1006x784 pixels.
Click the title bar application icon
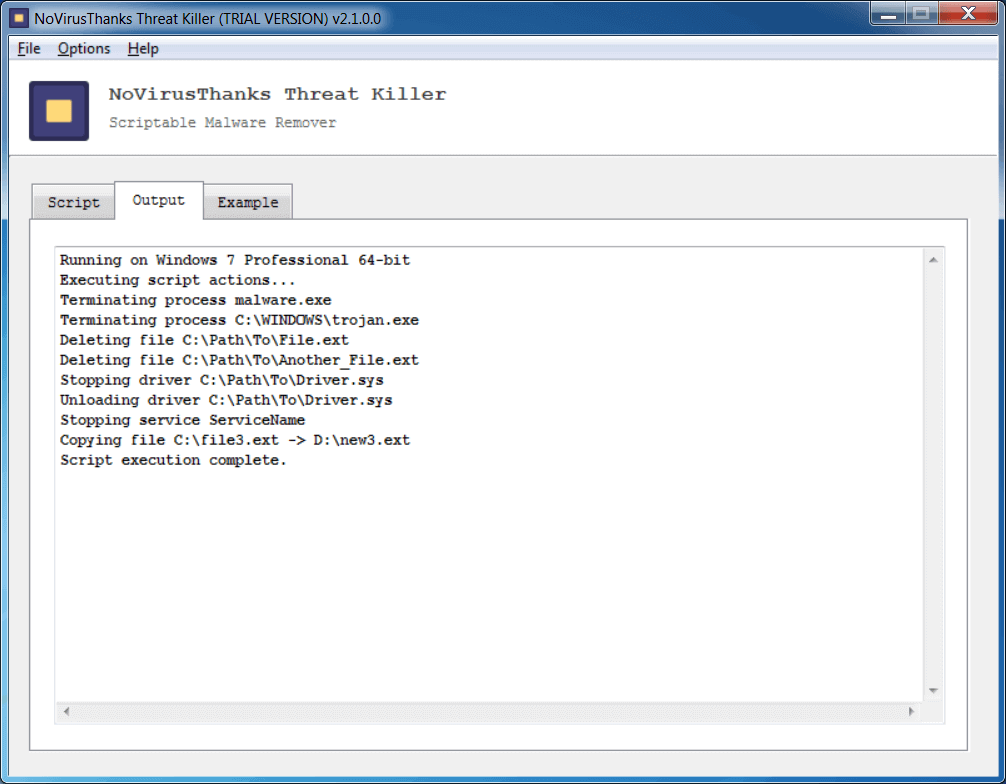coord(19,18)
